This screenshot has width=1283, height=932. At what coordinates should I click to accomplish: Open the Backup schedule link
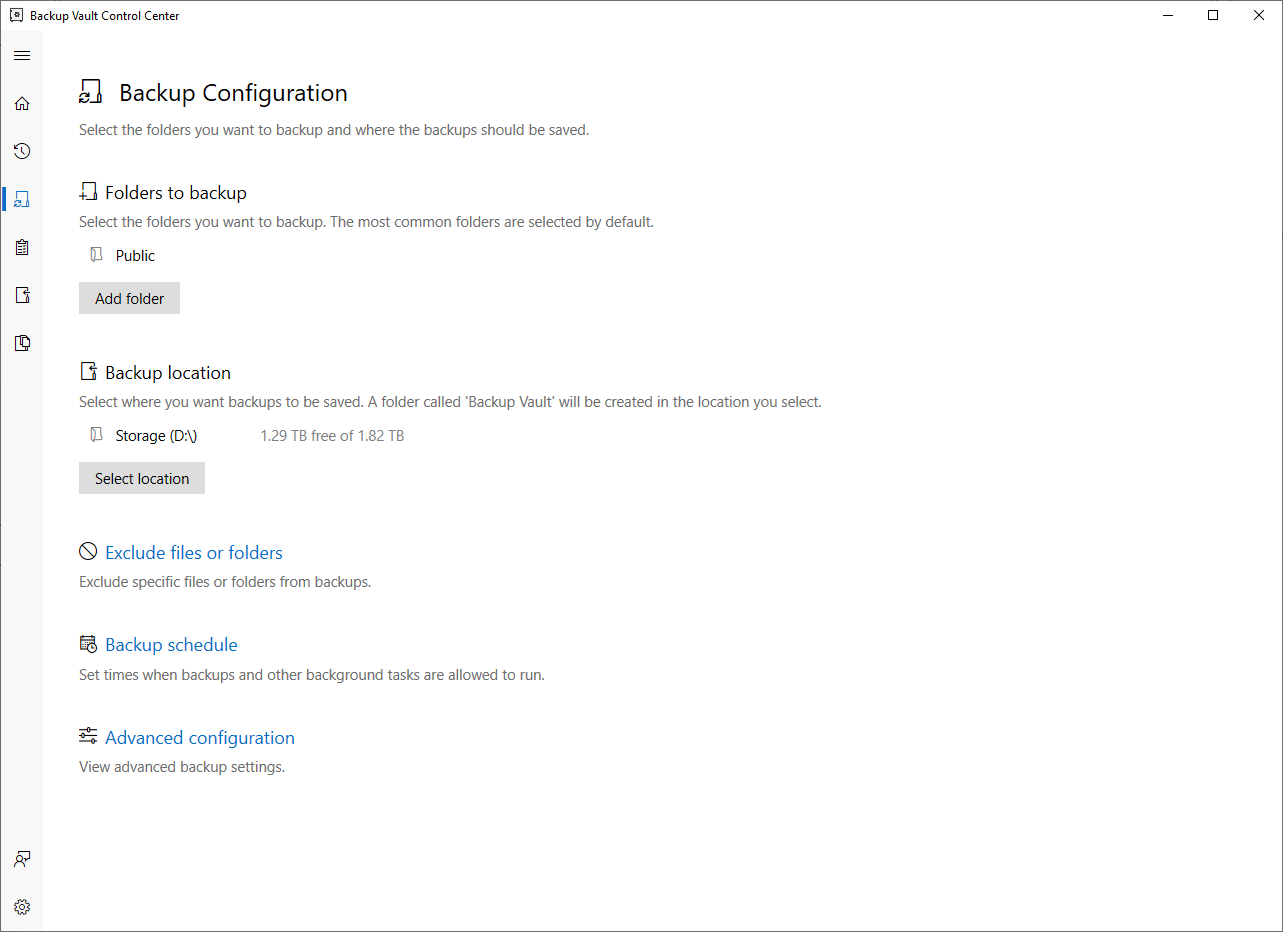tap(171, 645)
